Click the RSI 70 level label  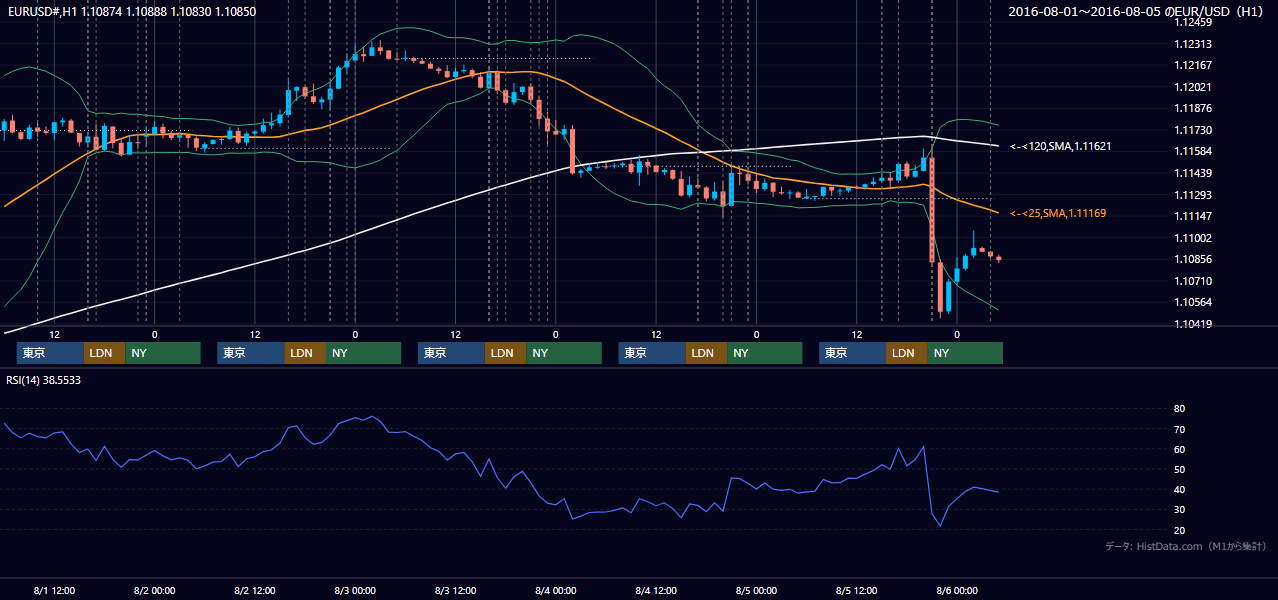pyautogui.click(x=1179, y=429)
